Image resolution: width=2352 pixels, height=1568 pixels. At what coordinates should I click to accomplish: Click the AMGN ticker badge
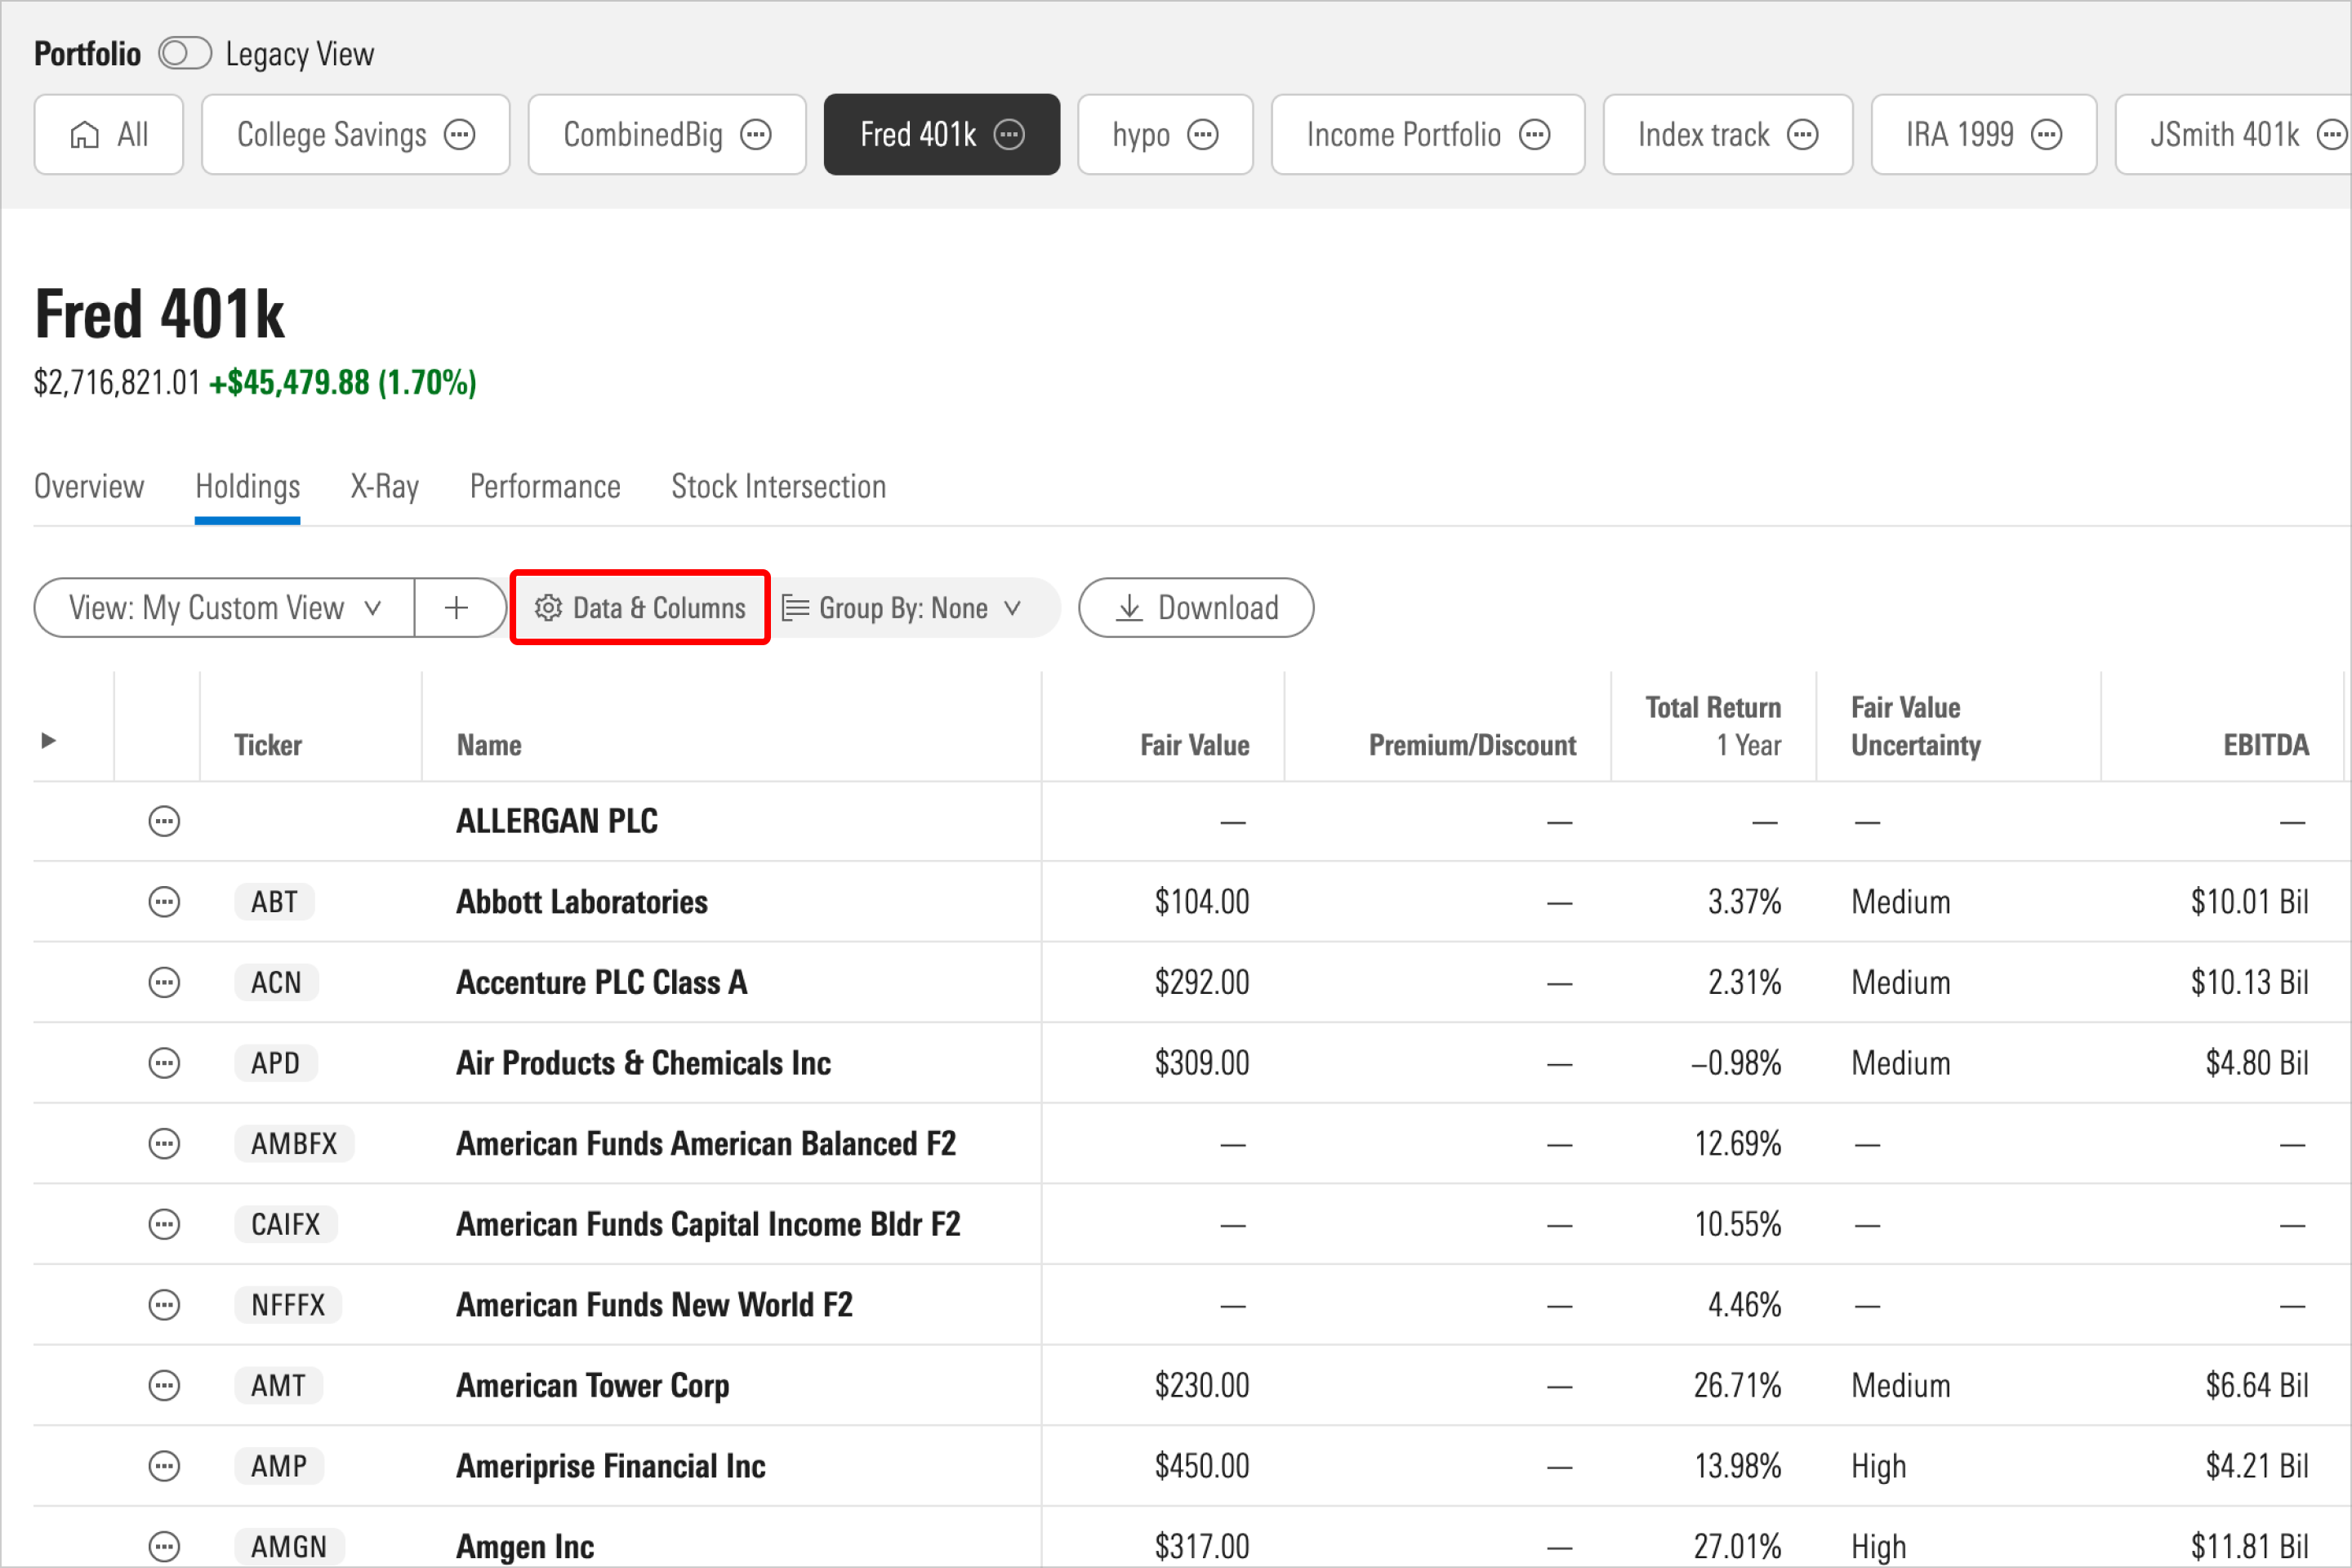pyautogui.click(x=289, y=1547)
